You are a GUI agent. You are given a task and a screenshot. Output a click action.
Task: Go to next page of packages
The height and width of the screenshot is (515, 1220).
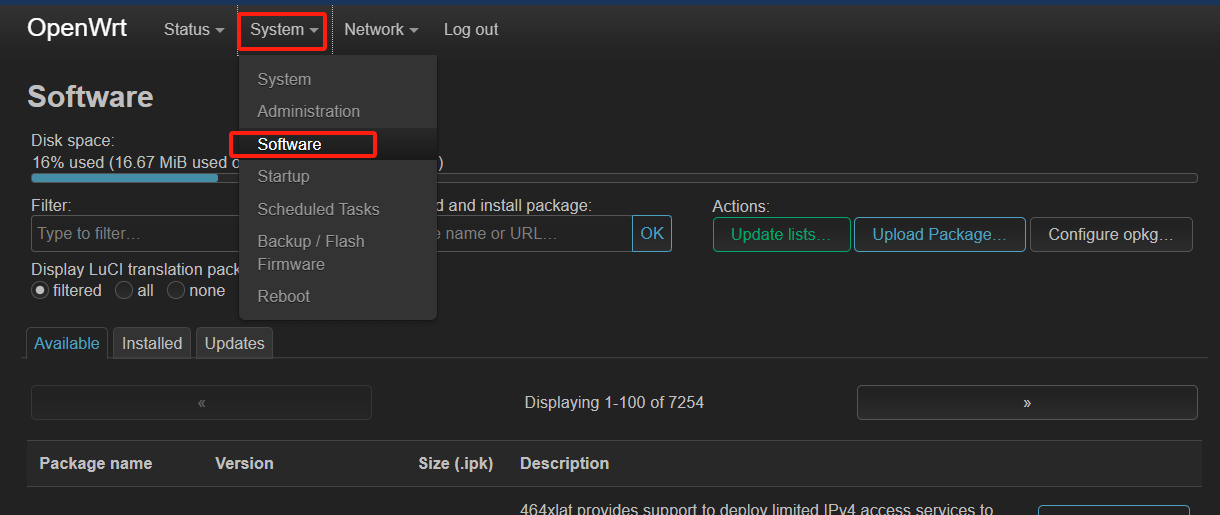(1027, 403)
